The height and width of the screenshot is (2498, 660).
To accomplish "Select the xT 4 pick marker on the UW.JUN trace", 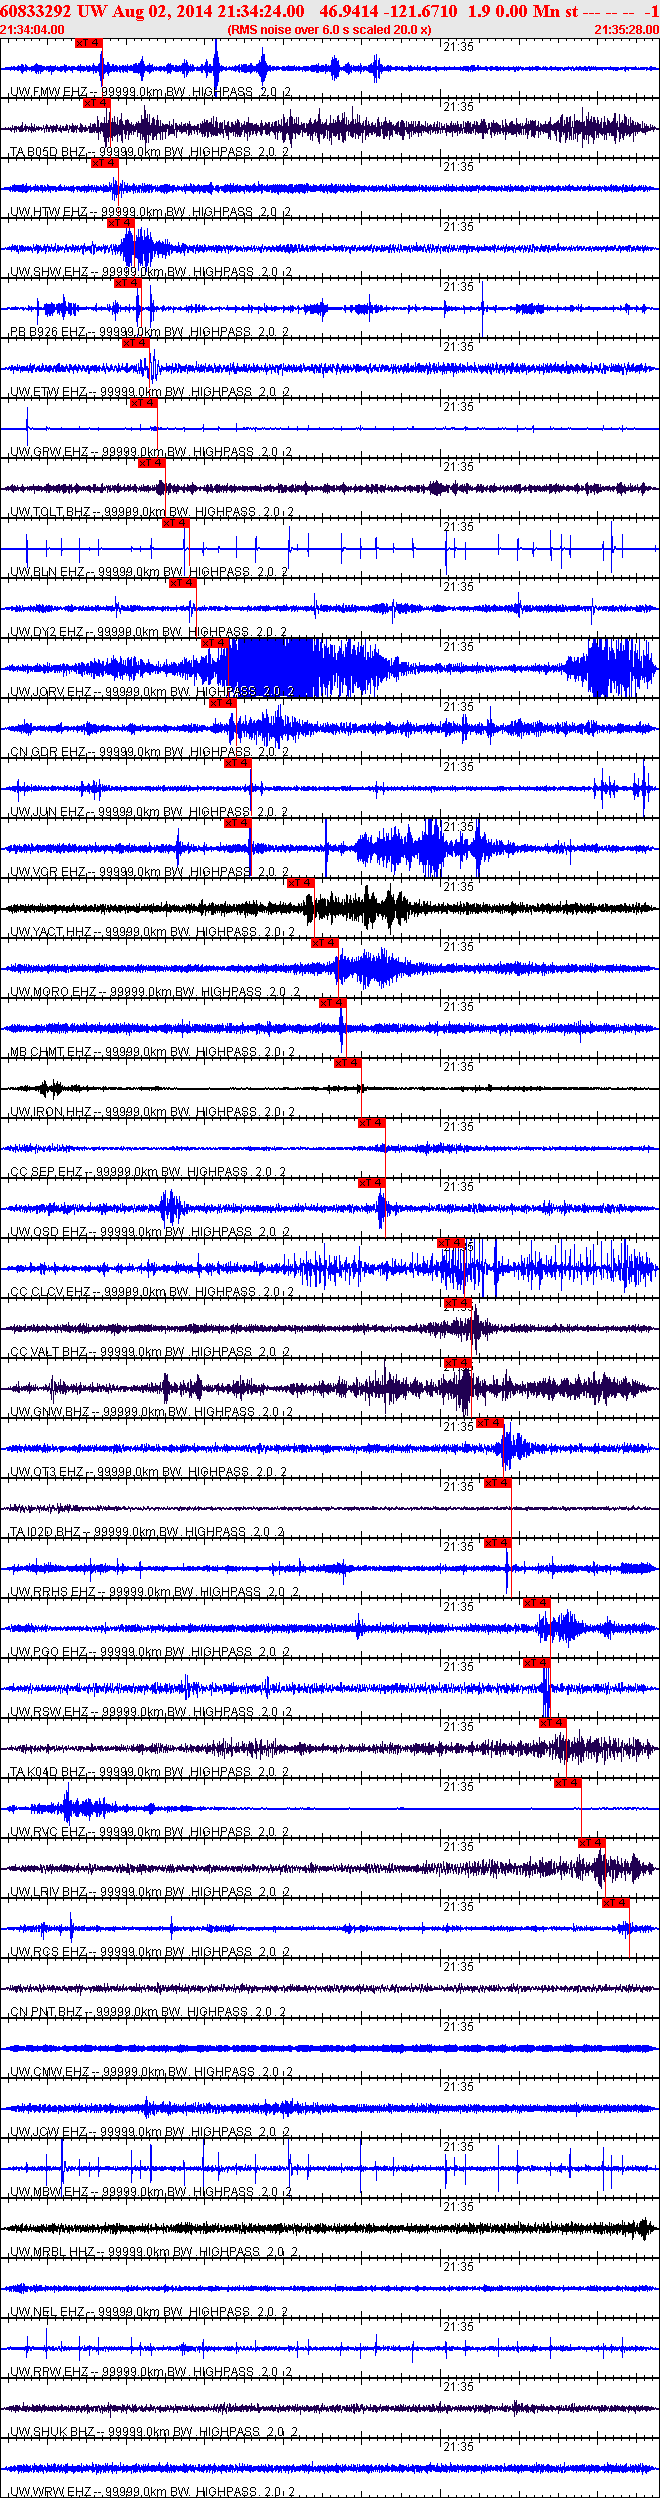I will [238, 763].
